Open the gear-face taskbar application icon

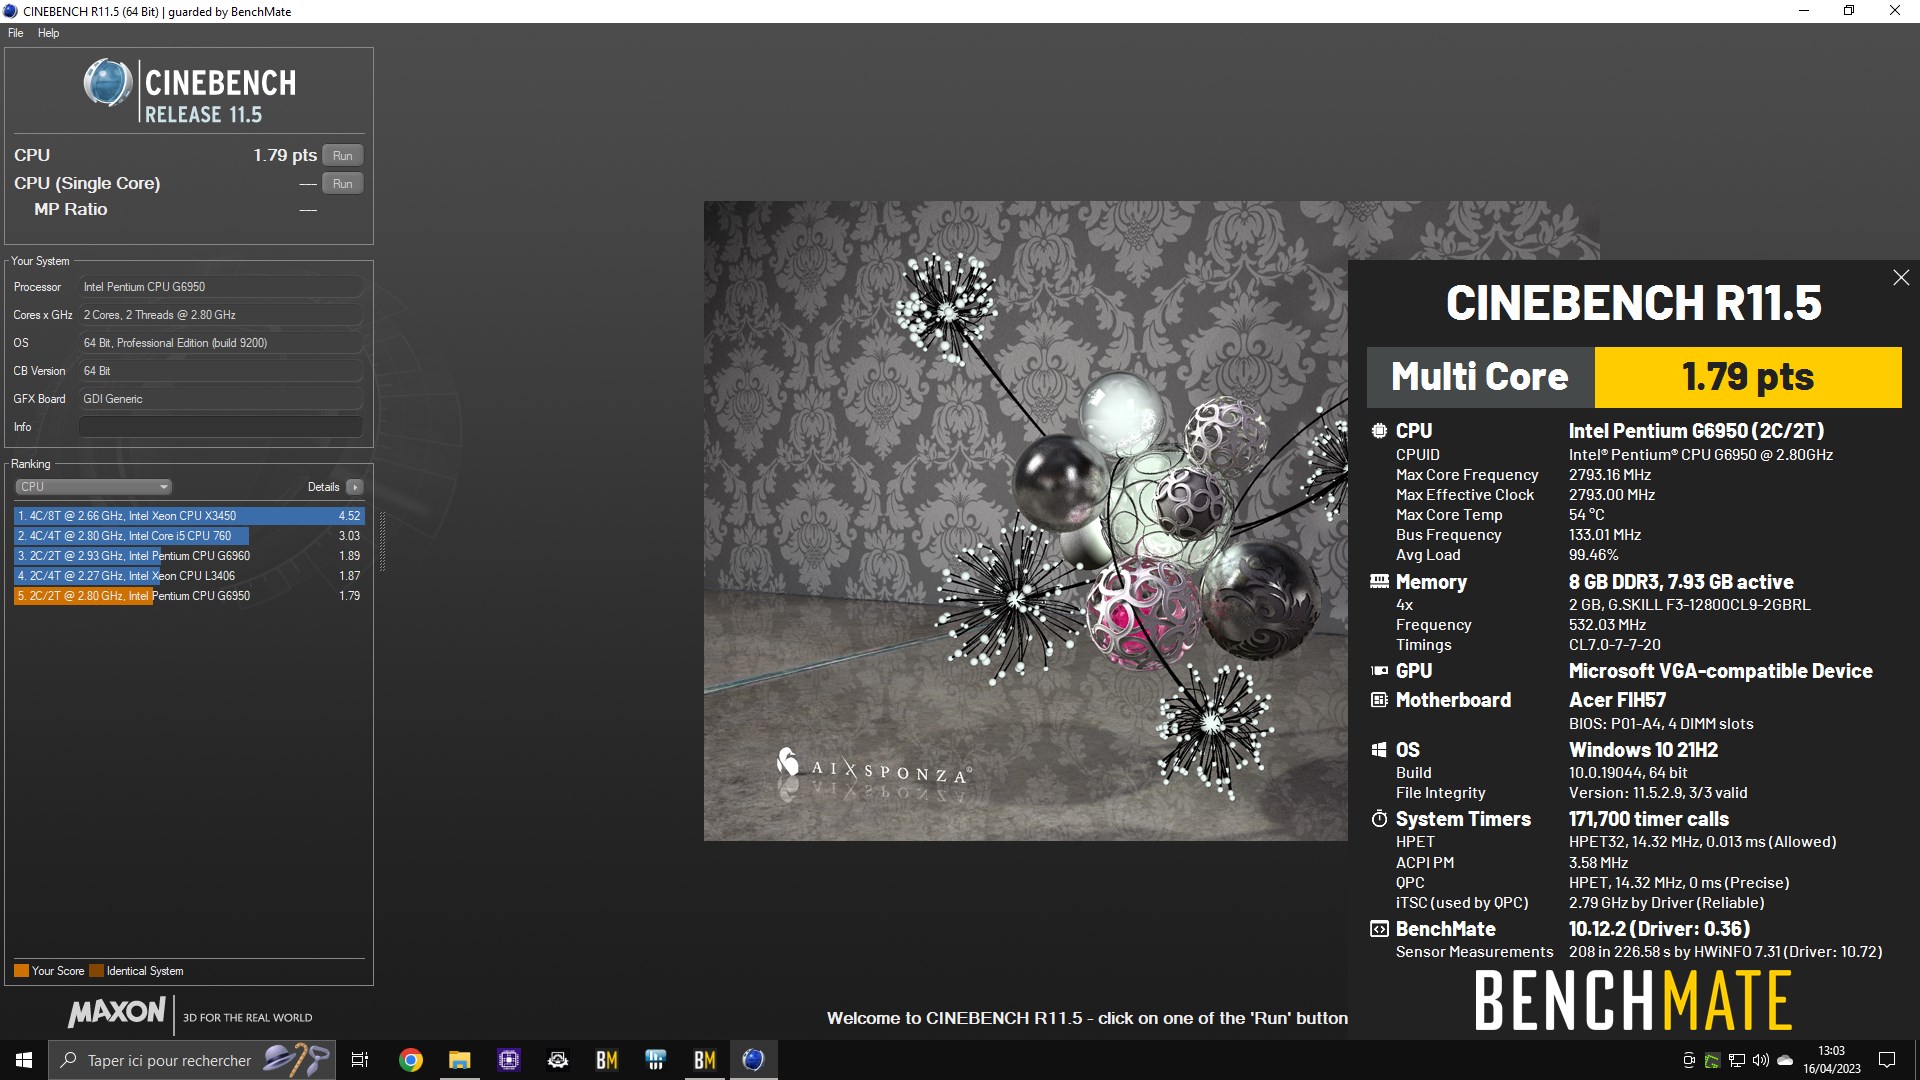click(557, 1060)
